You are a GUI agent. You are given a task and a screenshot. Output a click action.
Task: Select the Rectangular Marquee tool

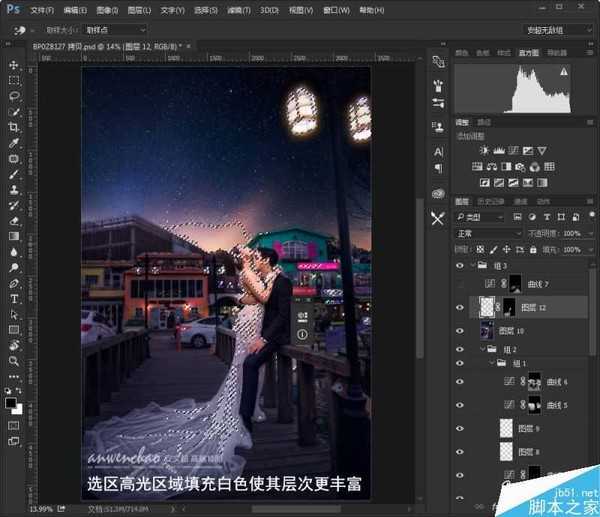click(14, 80)
